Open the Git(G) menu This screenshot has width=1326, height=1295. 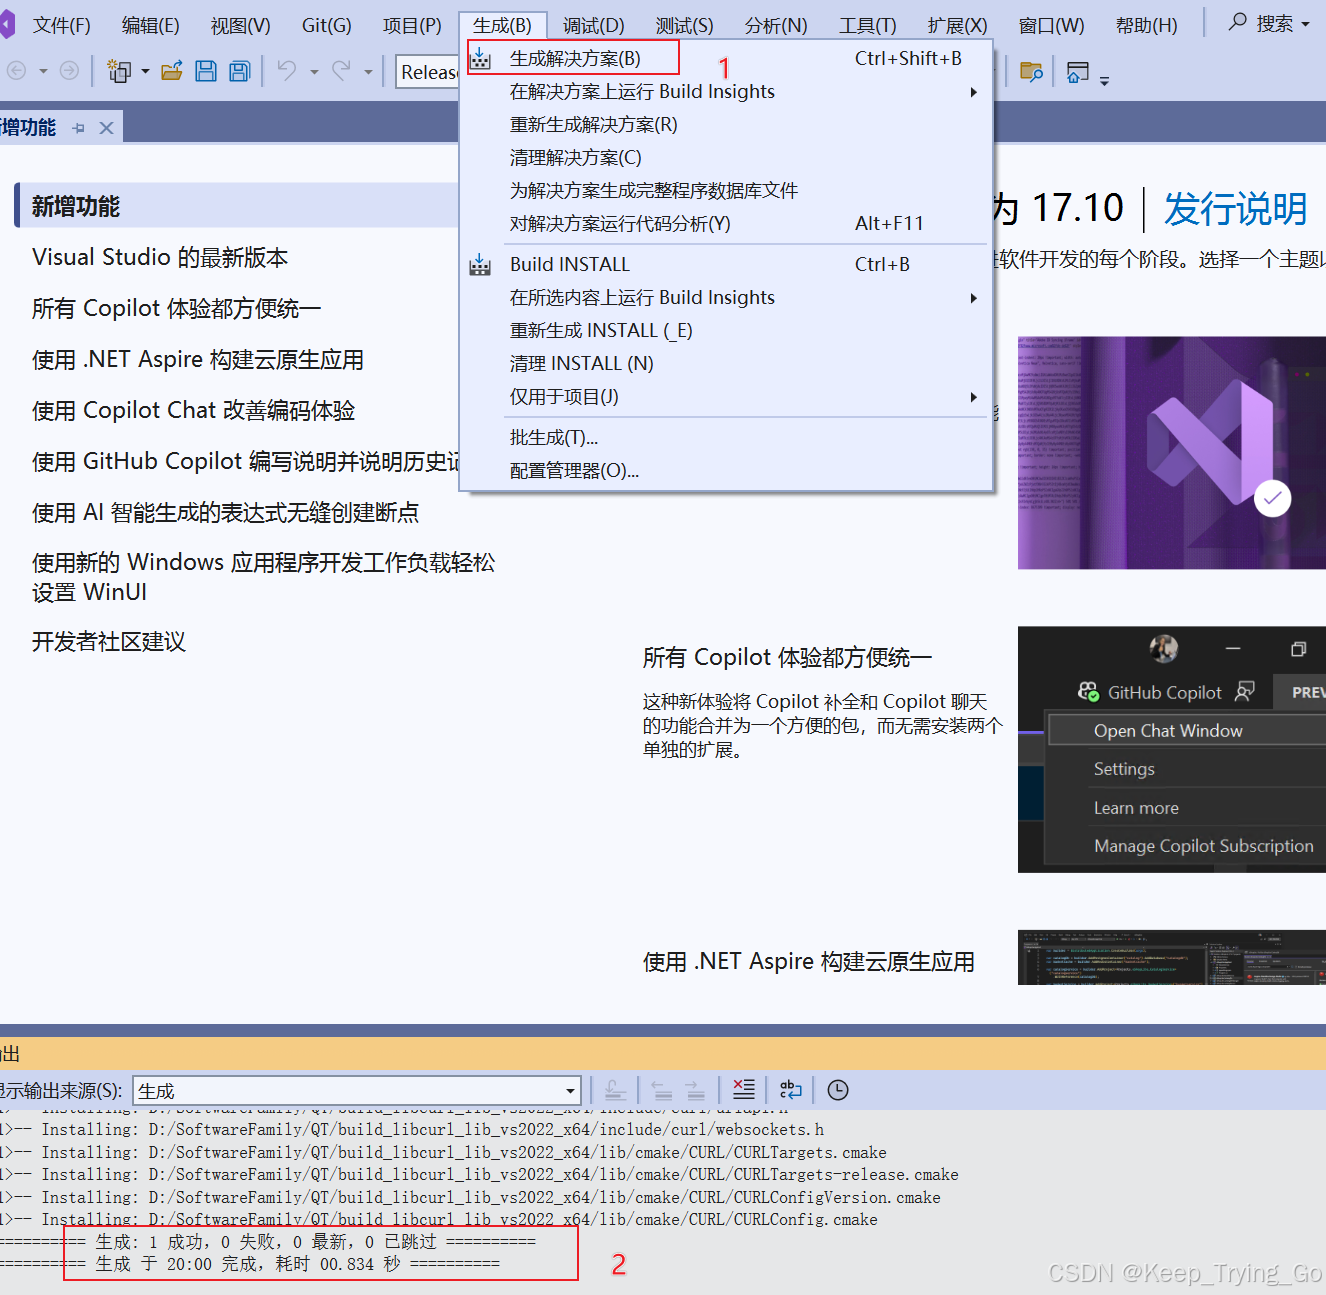(x=327, y=25)
